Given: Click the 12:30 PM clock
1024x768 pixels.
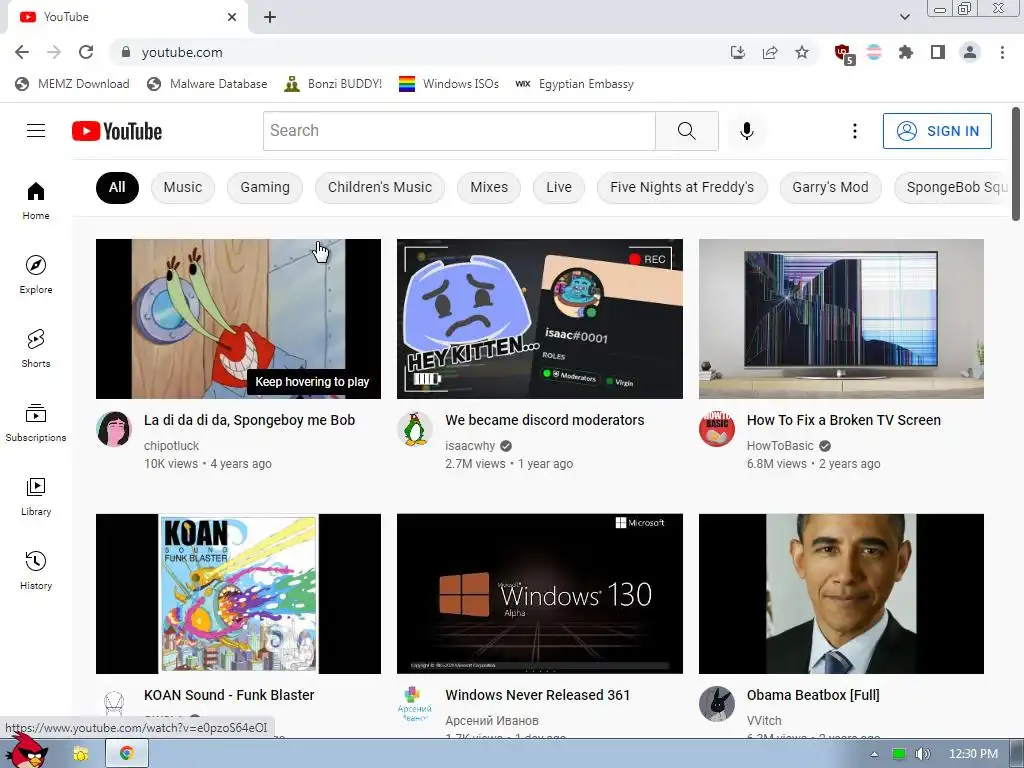Looking at the screenshot, I should point(973,754).
